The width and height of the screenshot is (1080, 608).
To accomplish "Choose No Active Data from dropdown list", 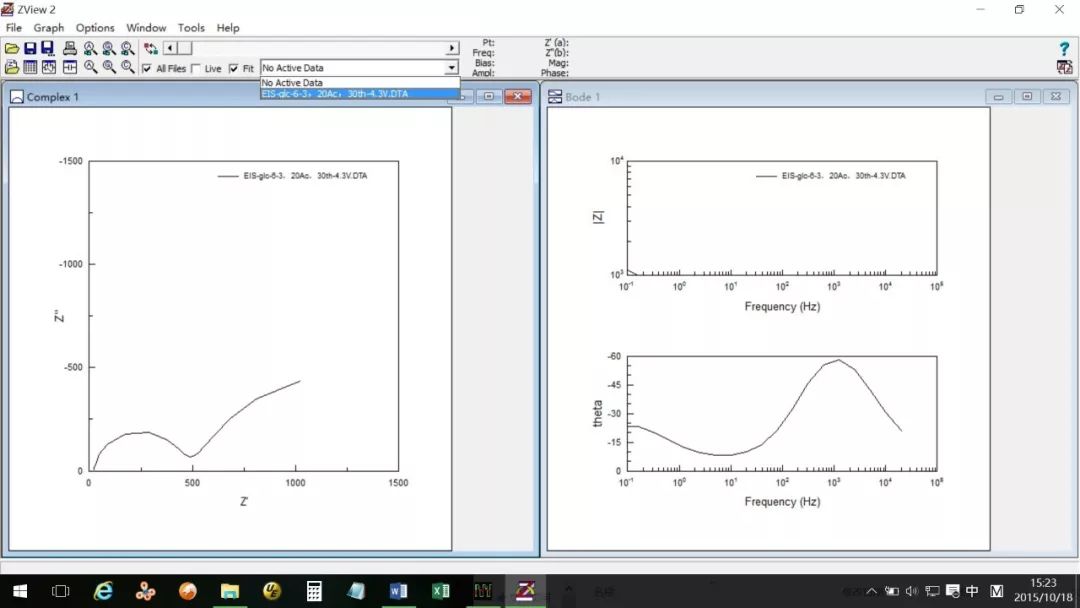I will [360, 83].
